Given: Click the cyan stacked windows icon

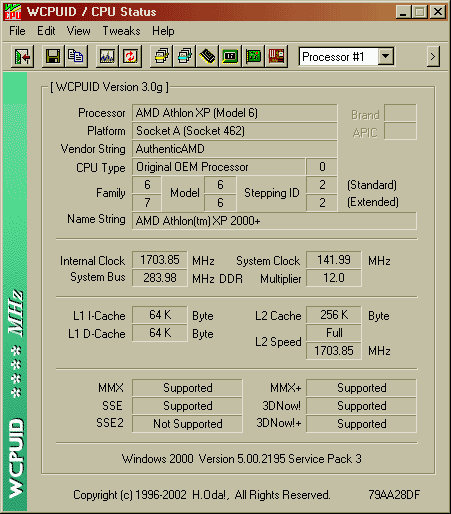Looking at the screenshot, I should (184, 57).
